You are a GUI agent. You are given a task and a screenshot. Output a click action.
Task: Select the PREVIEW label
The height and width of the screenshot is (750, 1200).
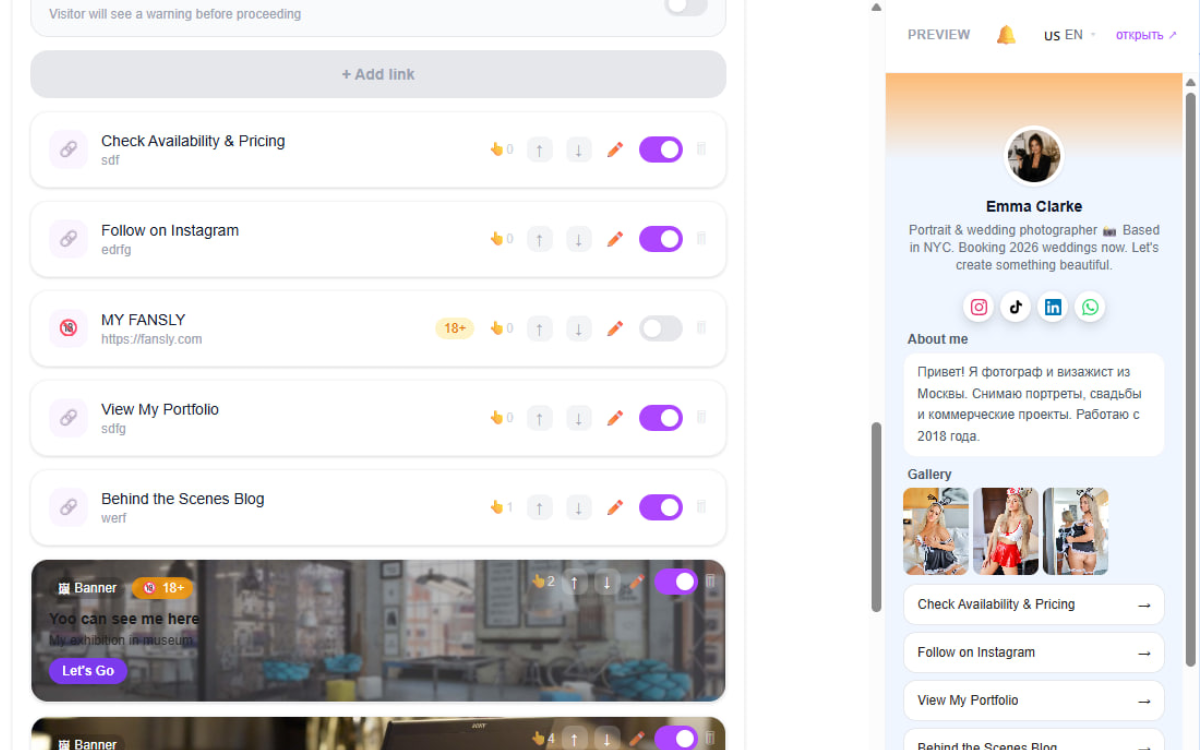pyautogui.click(x=939, y=35)
